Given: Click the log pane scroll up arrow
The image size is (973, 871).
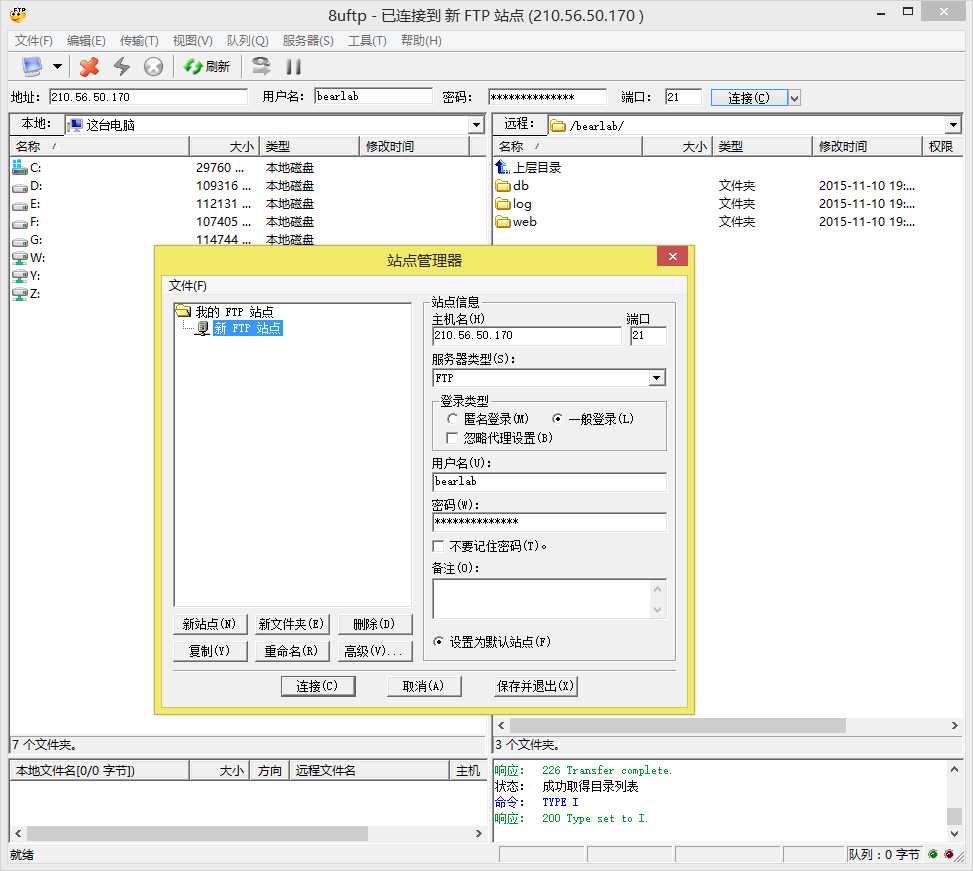Looking at the screenshot, I should [954, 769].
